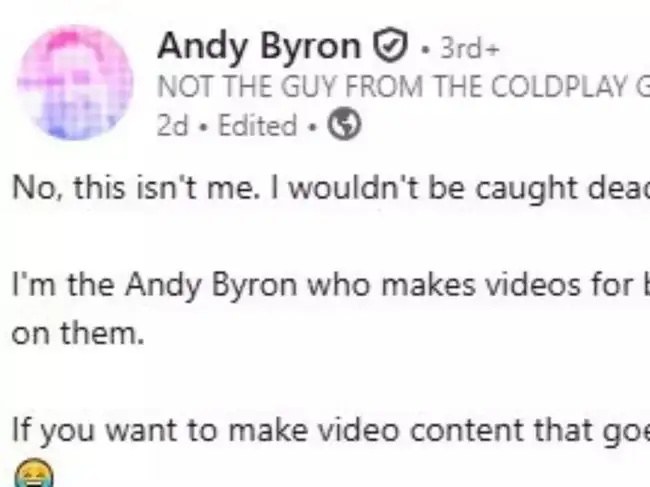Click the sentence "No, this isn't me."
Image resolution: width=650 pixels, height=487 pixels.
pyautogui.click(x=133, y=188)
